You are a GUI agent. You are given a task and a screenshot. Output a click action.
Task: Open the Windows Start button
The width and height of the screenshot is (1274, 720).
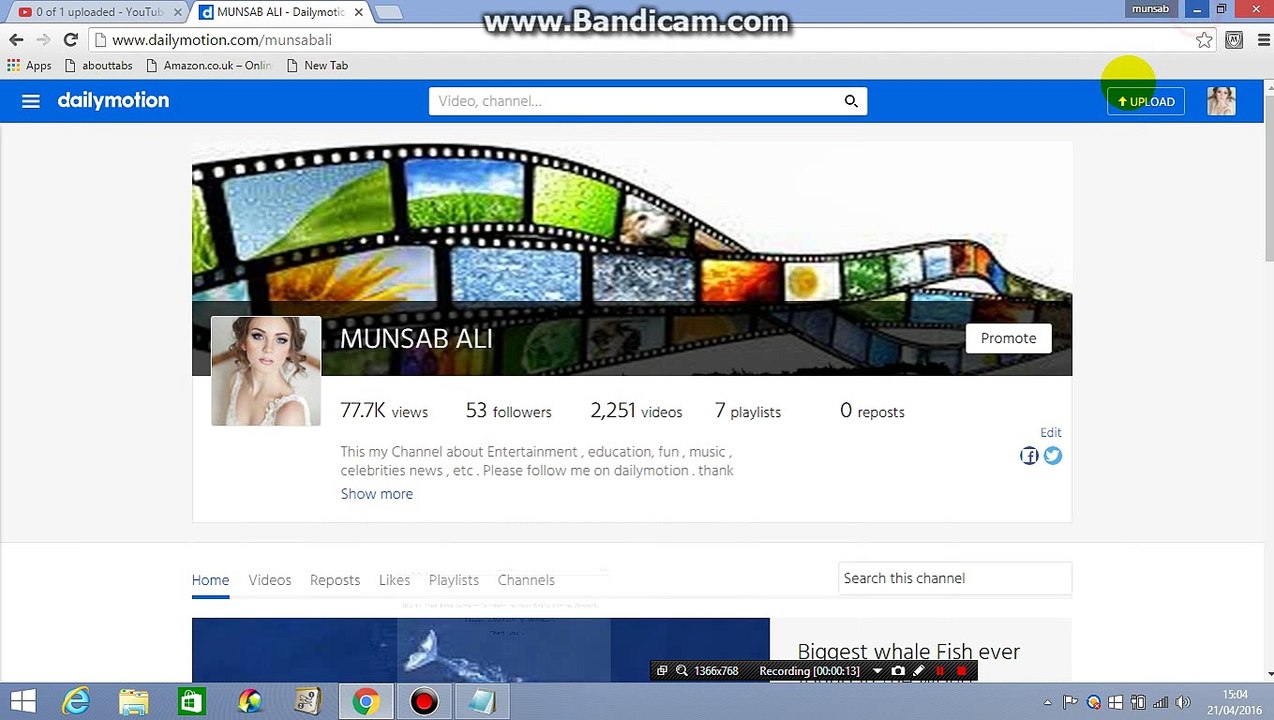point(23,702)
